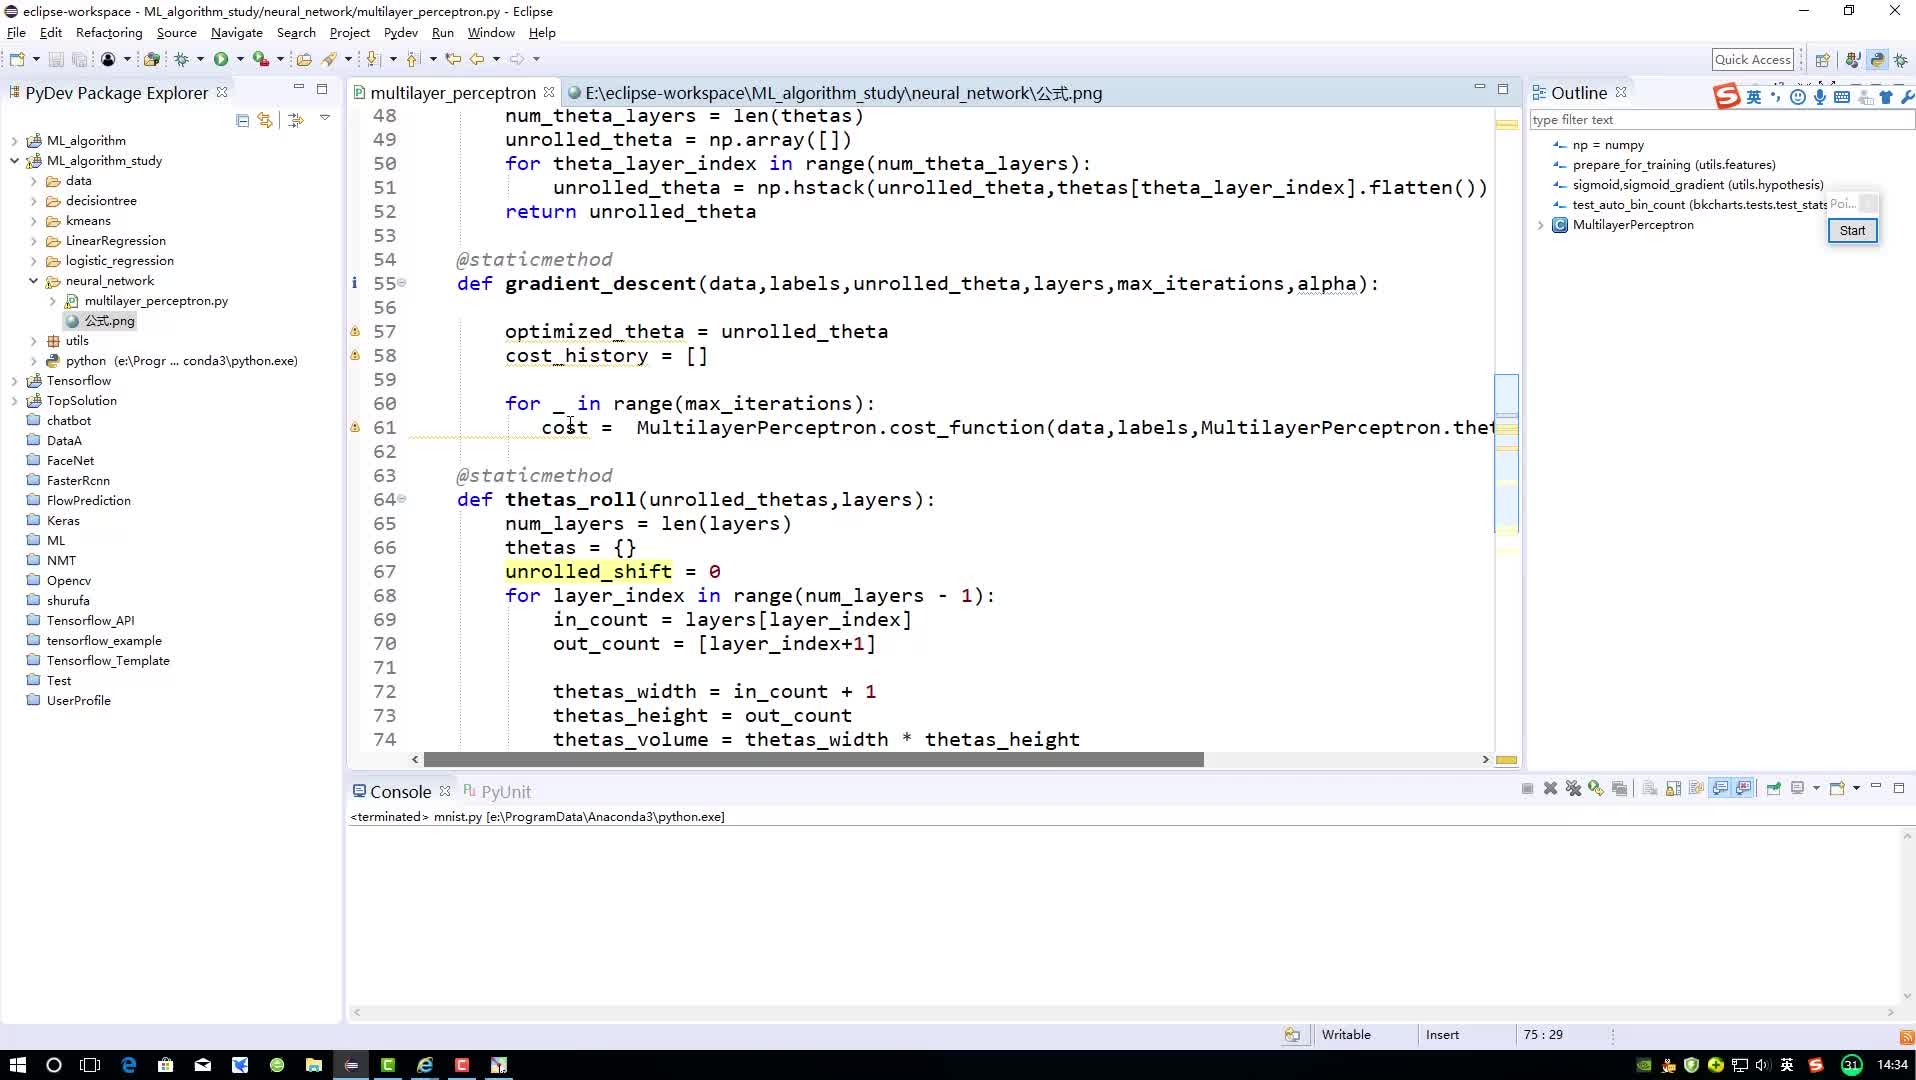
Task: Open the Run button dropdown arrow
Action: [x=240, y=59]
